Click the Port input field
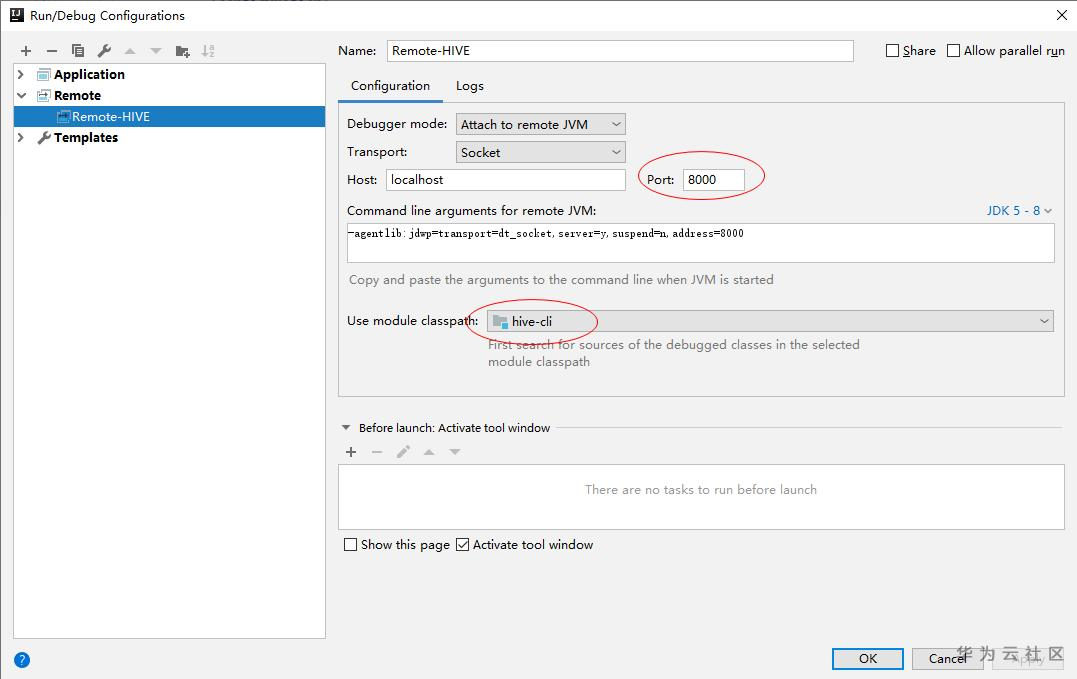 click(714, 180)
